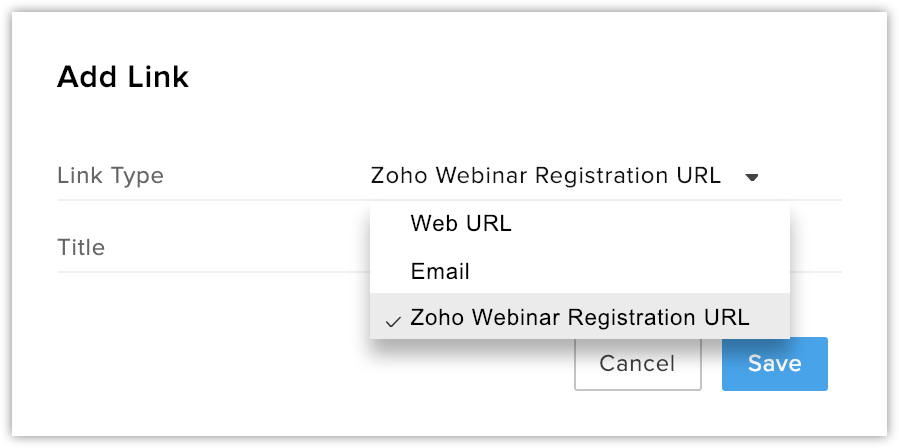Switch link type to Email

440,271
